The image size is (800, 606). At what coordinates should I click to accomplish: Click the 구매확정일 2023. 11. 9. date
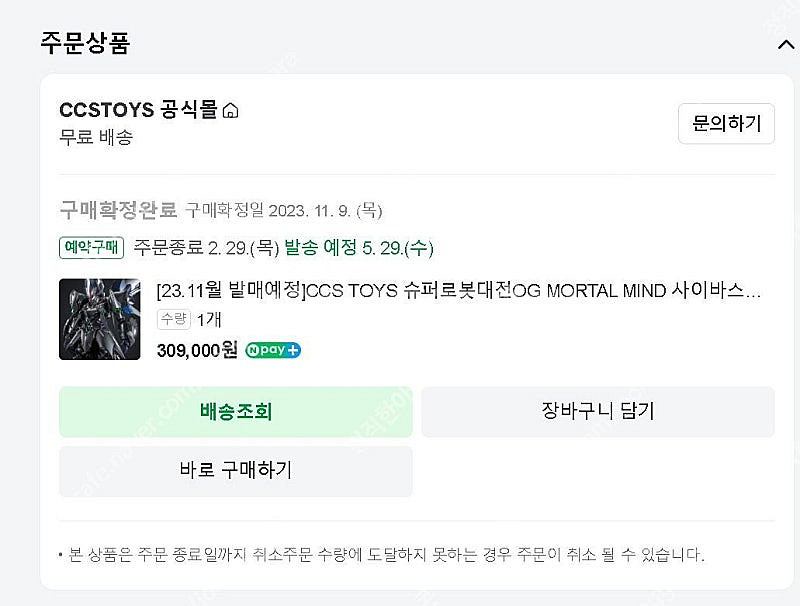pos(284,210)
